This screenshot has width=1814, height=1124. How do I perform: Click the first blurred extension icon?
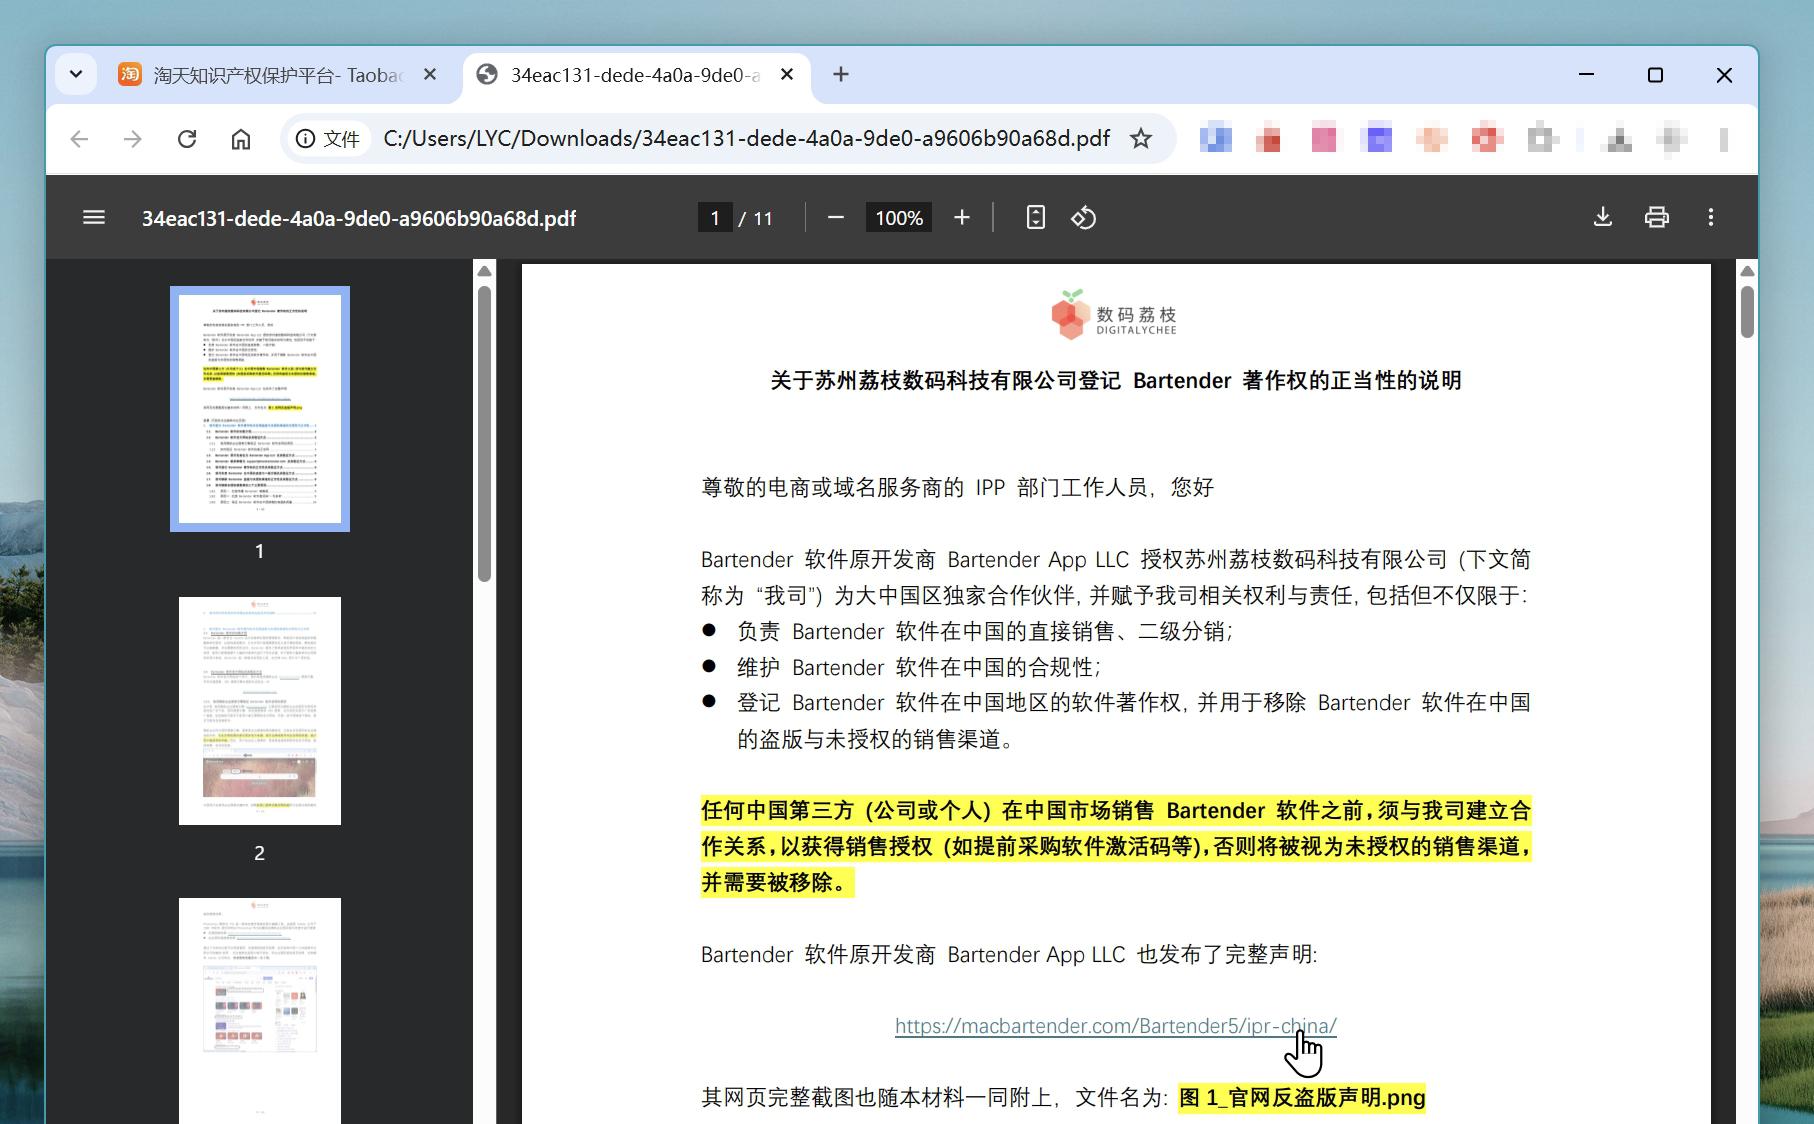pyautogui.click(x=1216, y=139)
